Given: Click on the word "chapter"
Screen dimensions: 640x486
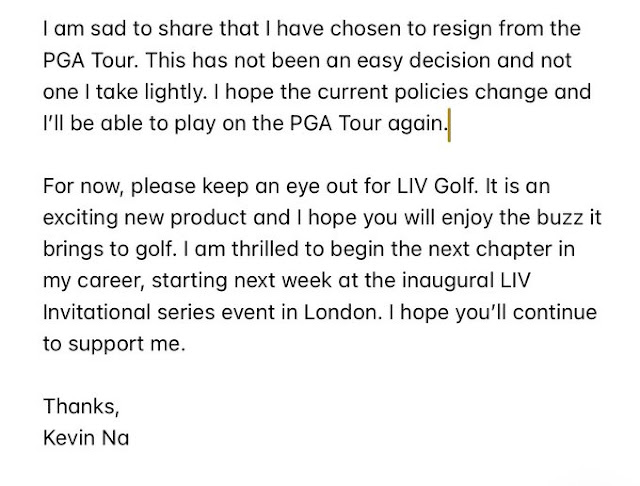Looking at the screenshot, I should coord(513,250).
